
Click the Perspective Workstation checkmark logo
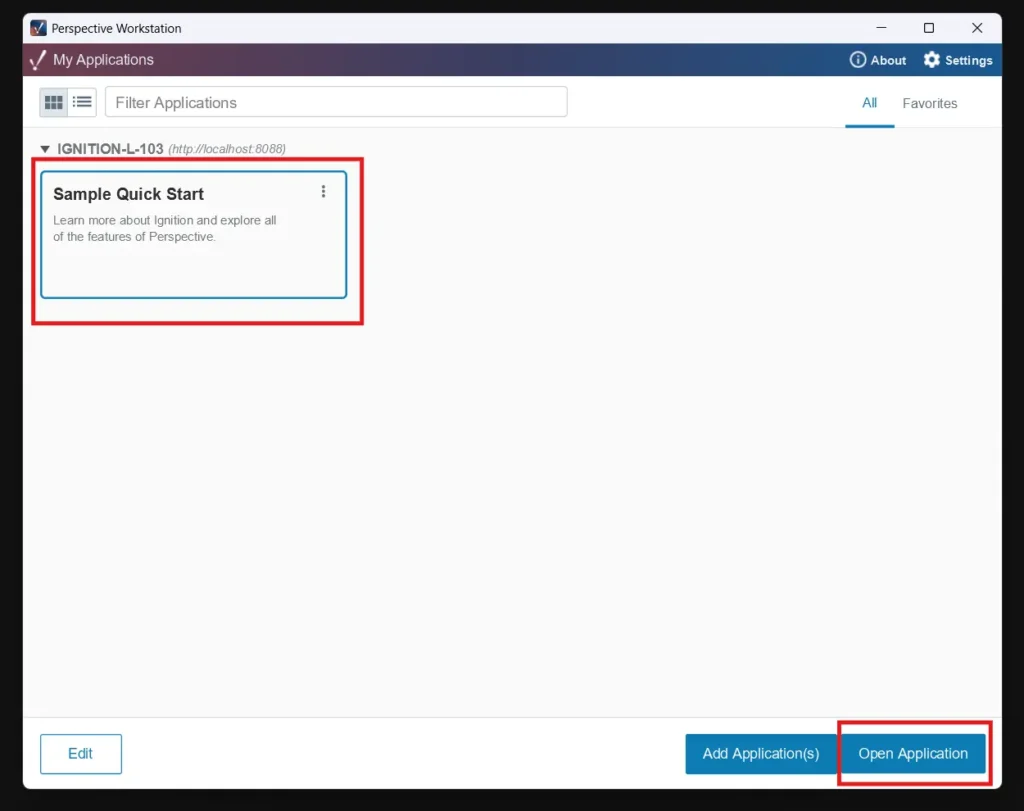click(37, 60)
